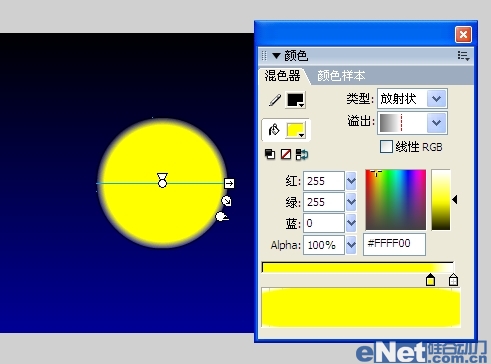
Task: Collapse the 颜色 panel triangle
Action: (x=276, y=56)
